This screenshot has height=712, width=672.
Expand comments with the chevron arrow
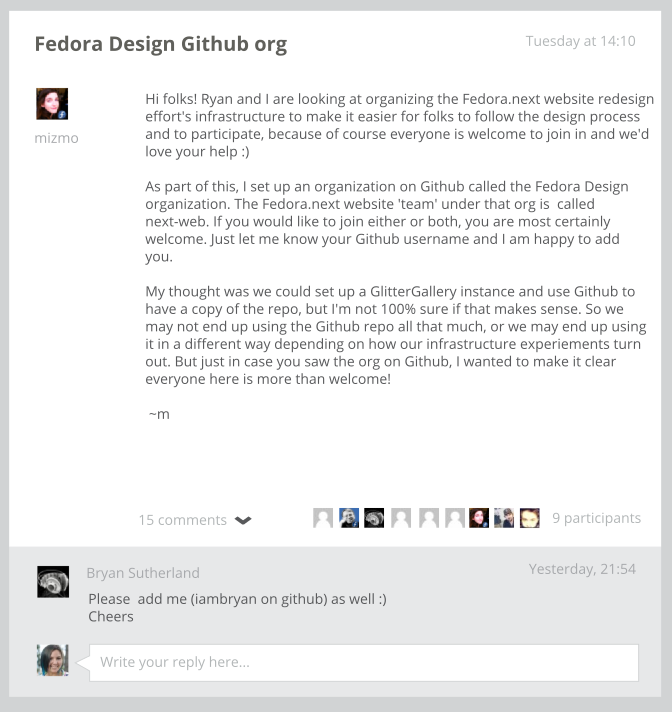tap(243, 520)
